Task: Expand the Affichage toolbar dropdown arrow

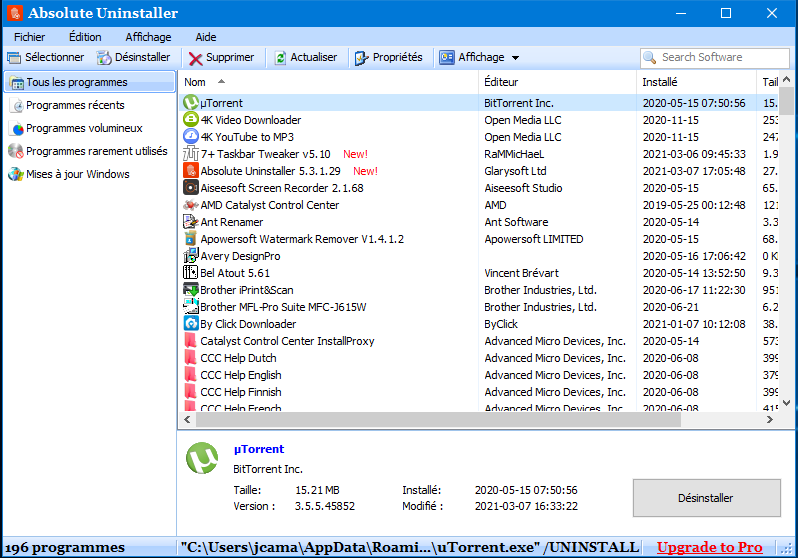Action: (x=515, y=58)
